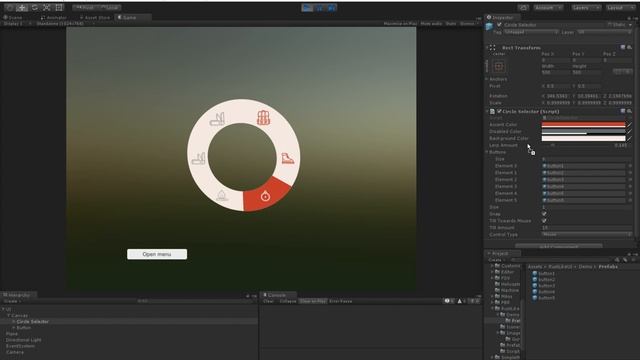640x360 pixels.
Task: Select the Hand tool in toolbar
Action: (9, 7)
